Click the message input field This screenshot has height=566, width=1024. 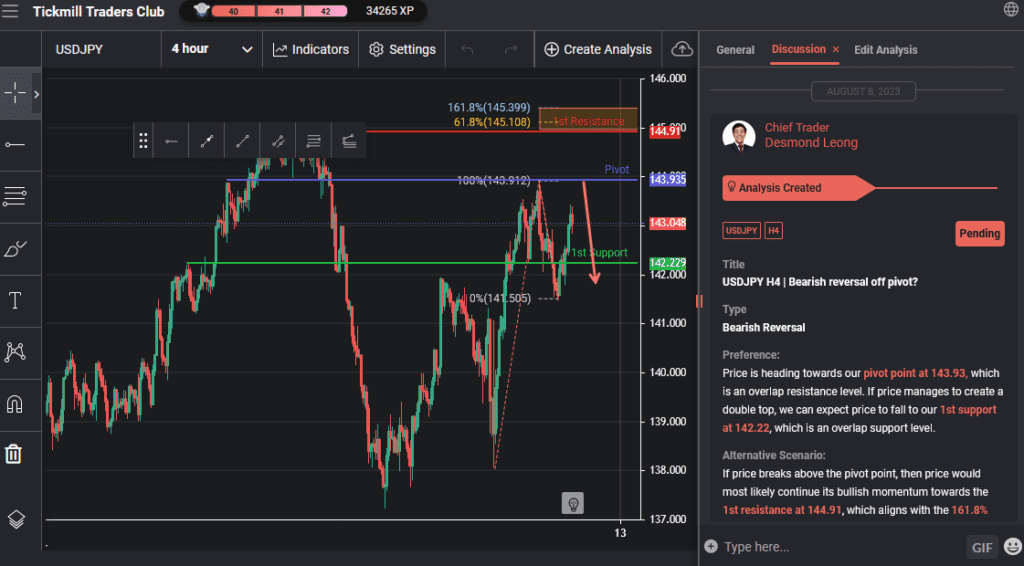tap(841, 546)
